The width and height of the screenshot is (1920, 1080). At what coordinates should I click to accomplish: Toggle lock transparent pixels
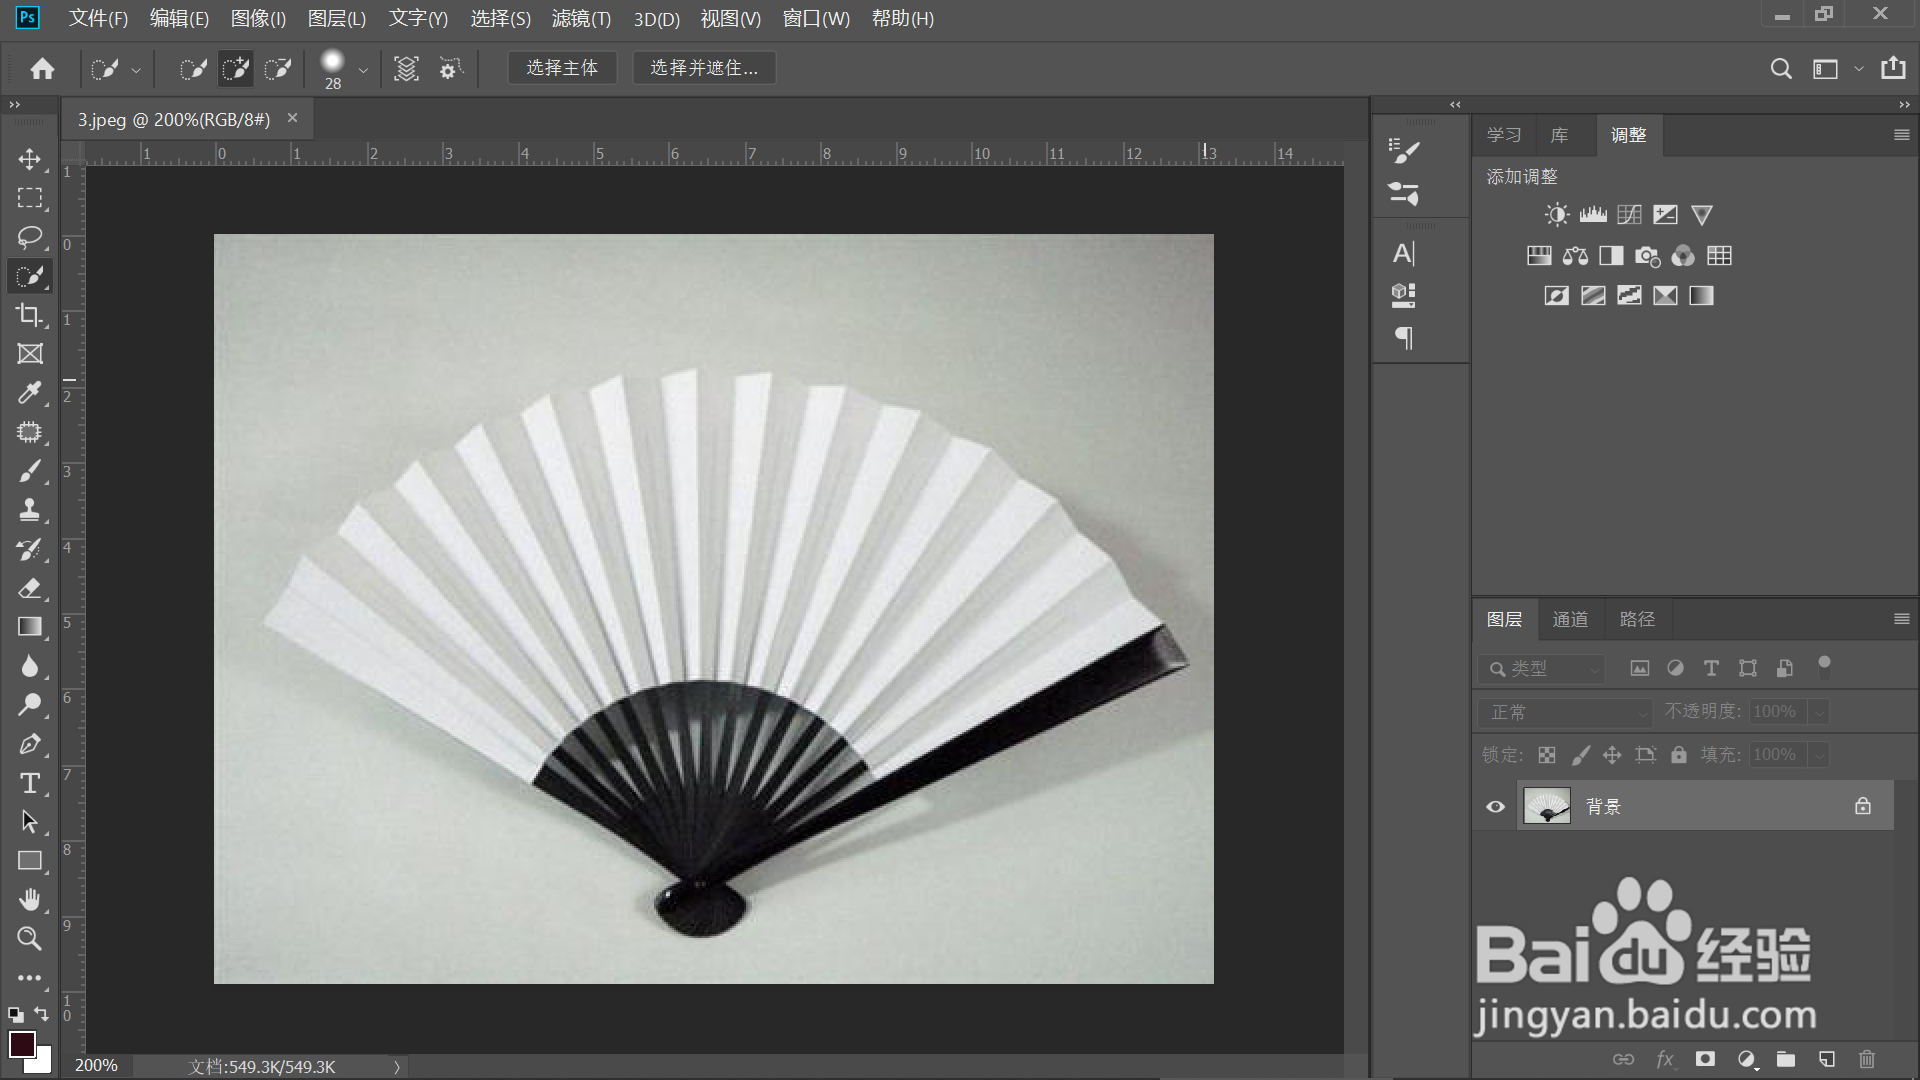click(x=1547, y=755)
